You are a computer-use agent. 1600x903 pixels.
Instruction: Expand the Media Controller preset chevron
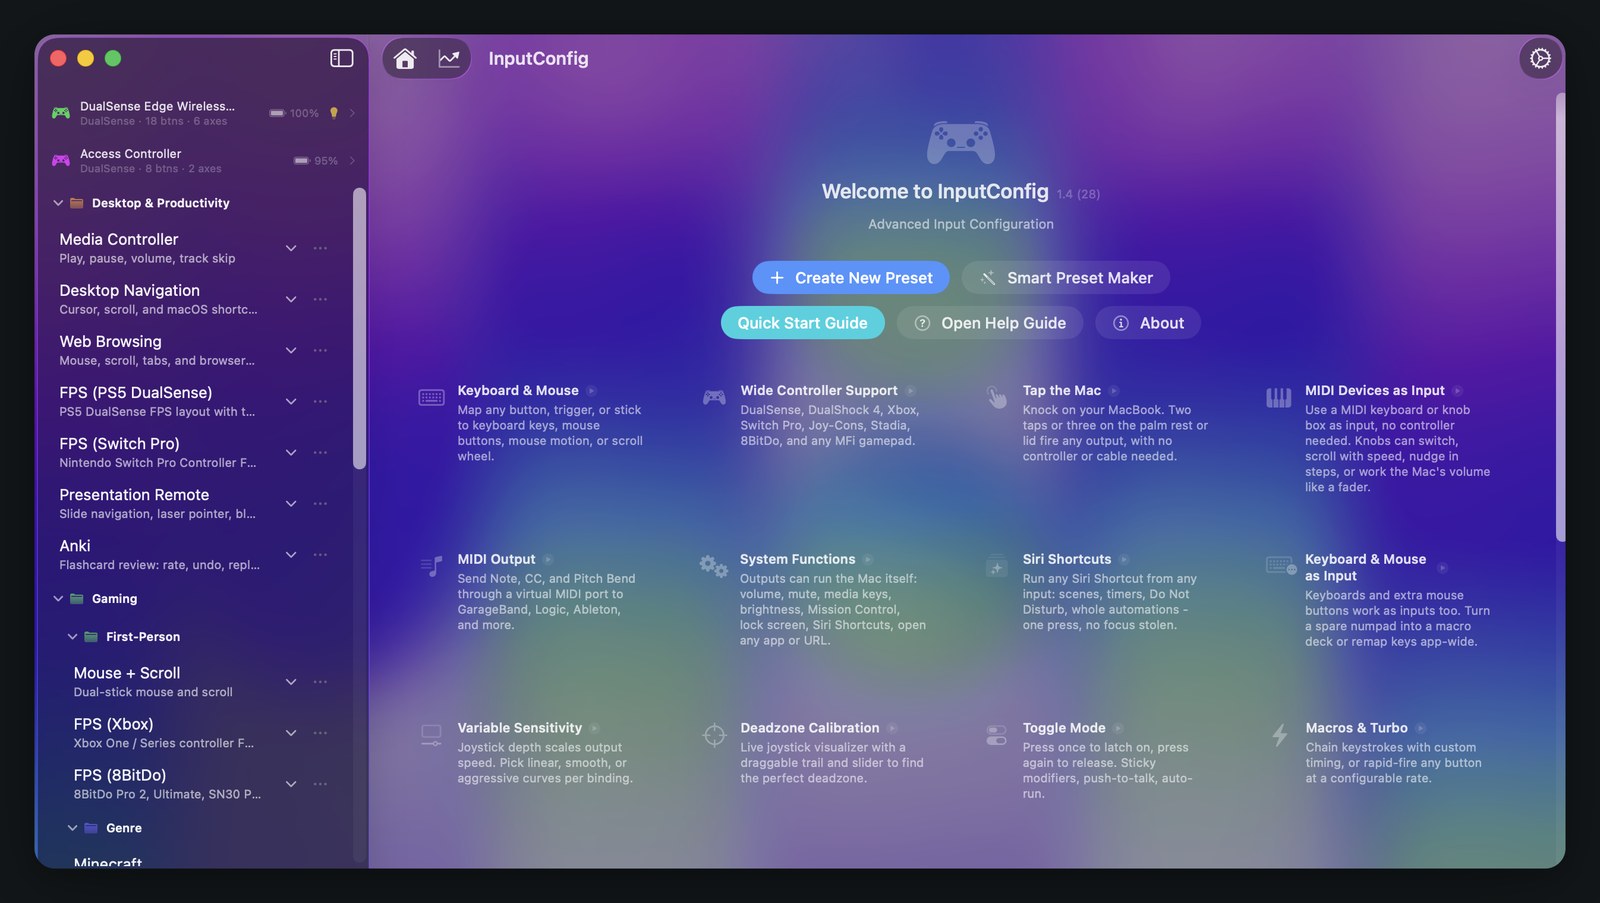(291, 248)
